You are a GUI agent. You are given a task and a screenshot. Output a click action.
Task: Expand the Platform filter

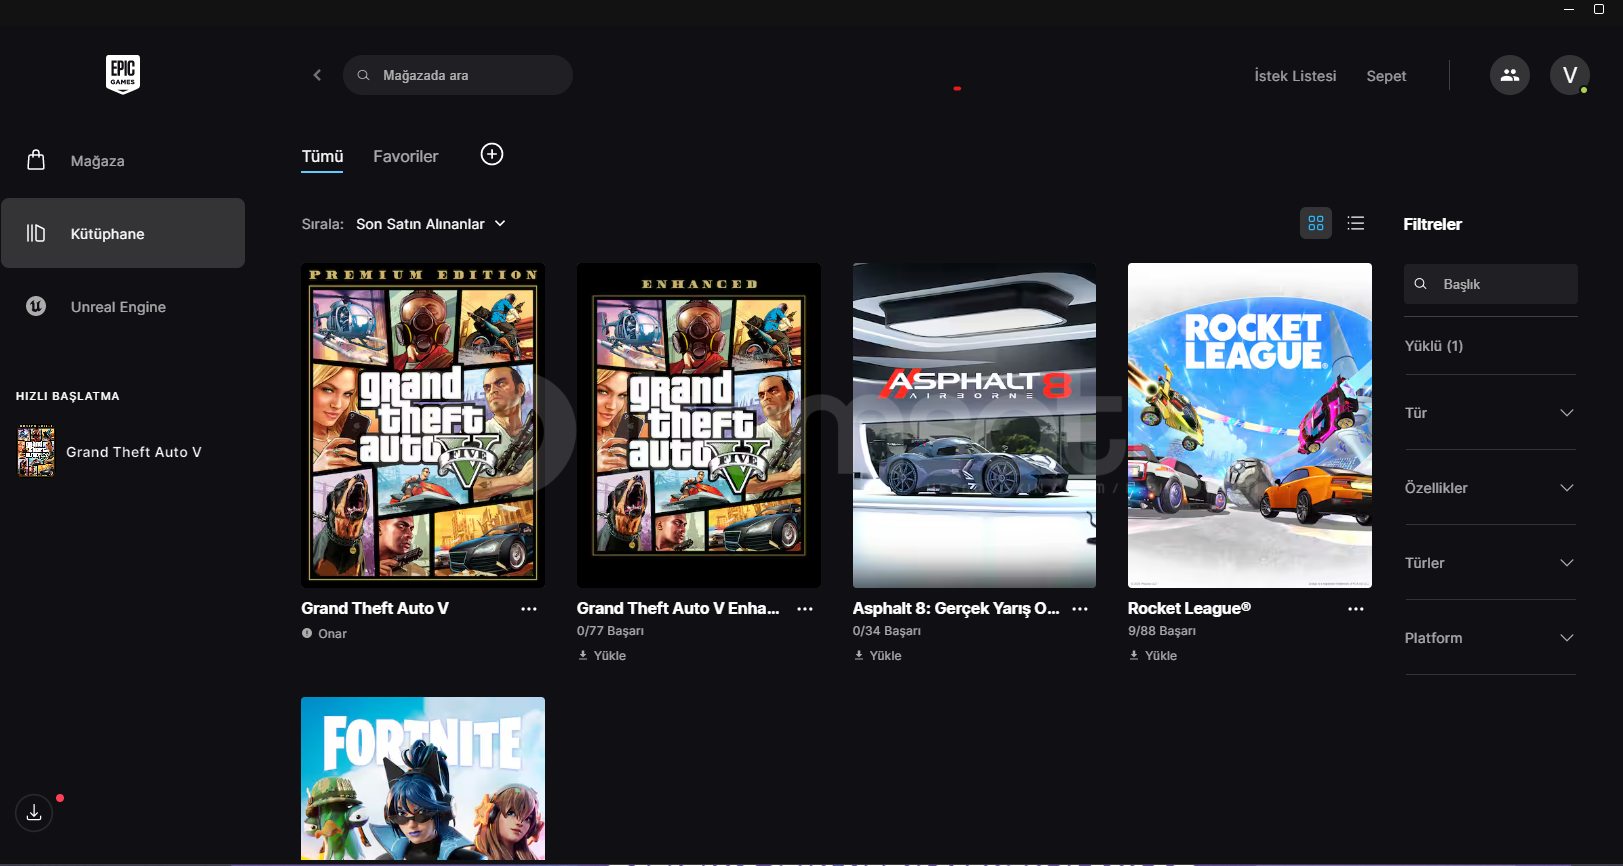(1490, 638)
